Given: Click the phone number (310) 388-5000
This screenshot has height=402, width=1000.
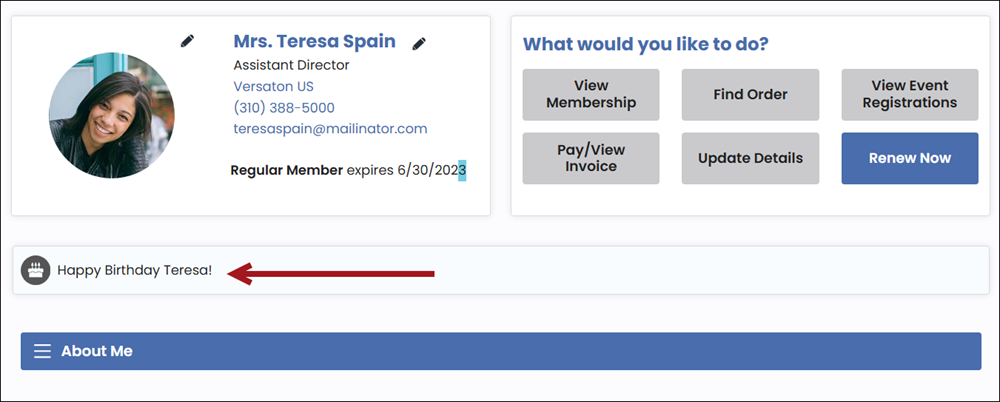Looking at the screenshot, I should click(284, 108).
